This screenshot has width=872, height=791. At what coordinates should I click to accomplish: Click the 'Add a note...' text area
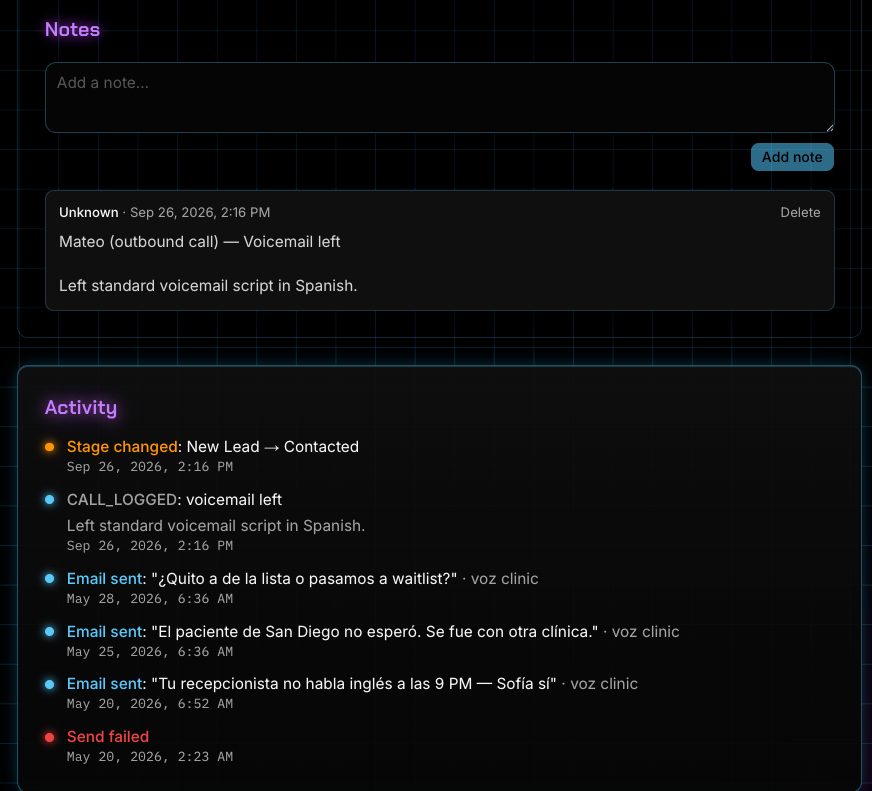[x=439, y=97]
